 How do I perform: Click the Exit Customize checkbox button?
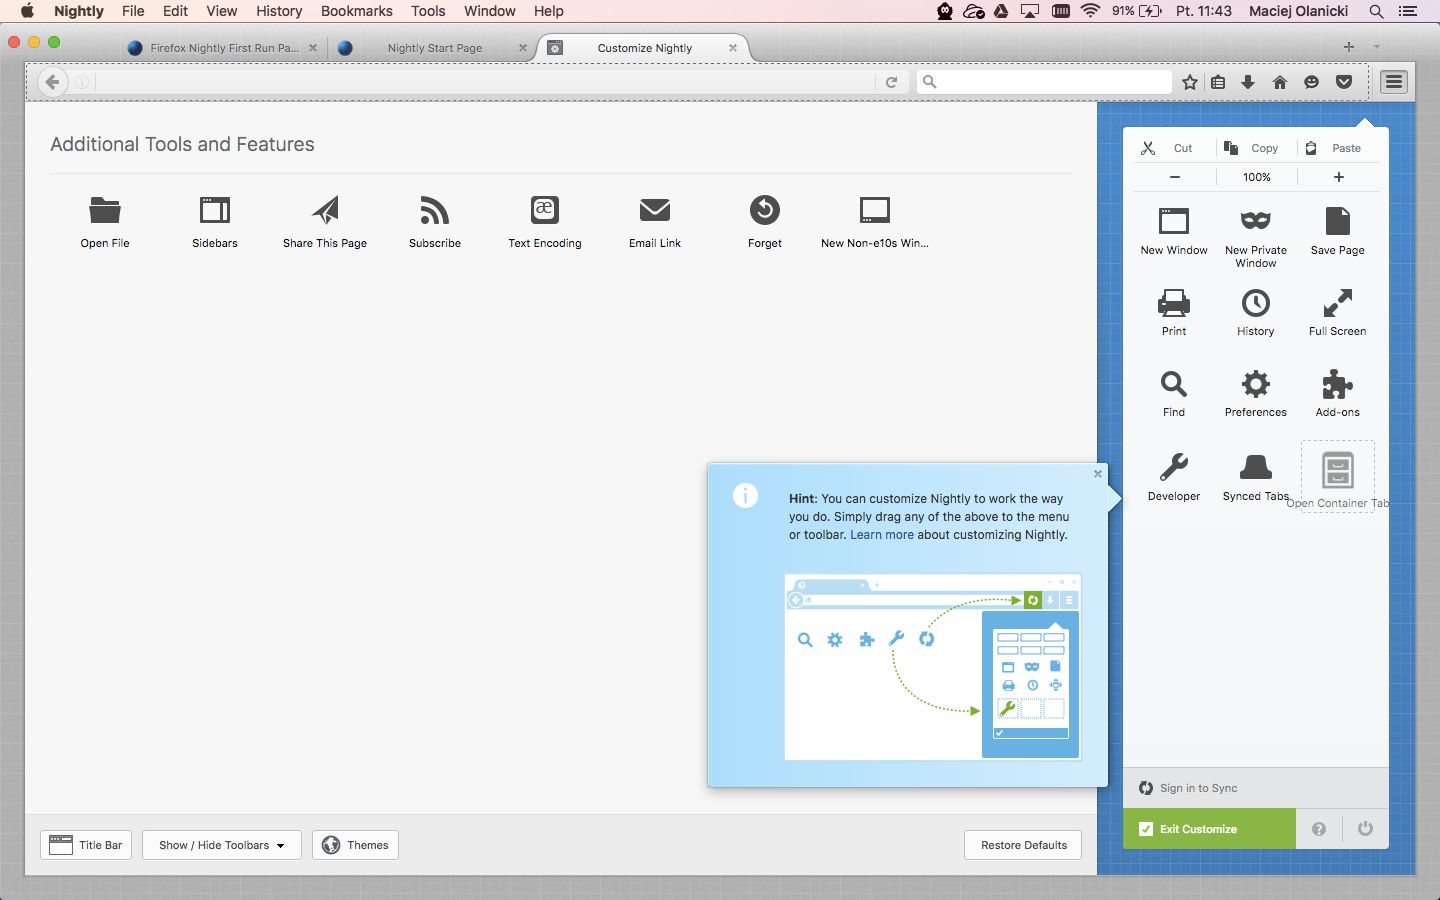click(1209, 829)
